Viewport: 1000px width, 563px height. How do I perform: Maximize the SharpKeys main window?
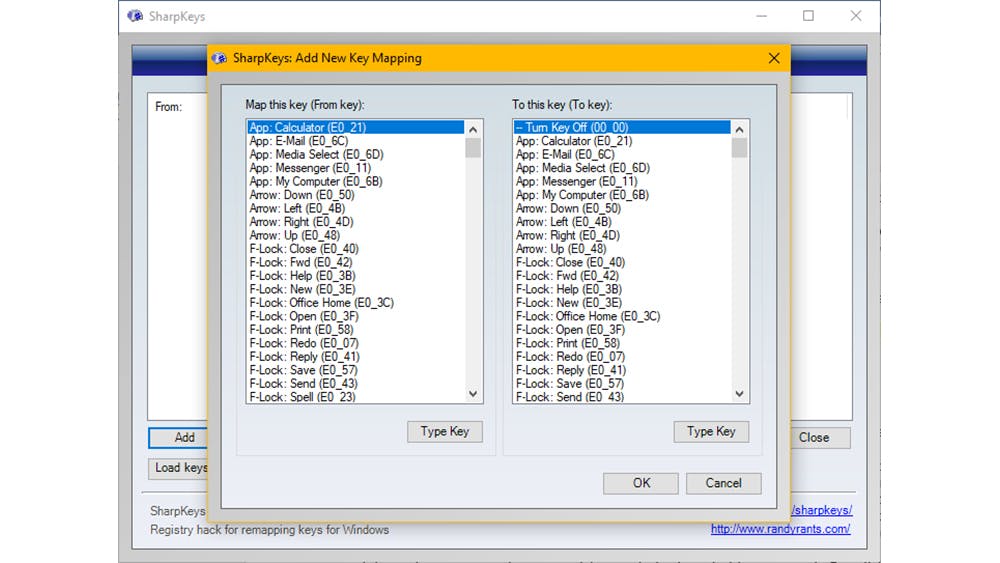(x=808, y=16)
